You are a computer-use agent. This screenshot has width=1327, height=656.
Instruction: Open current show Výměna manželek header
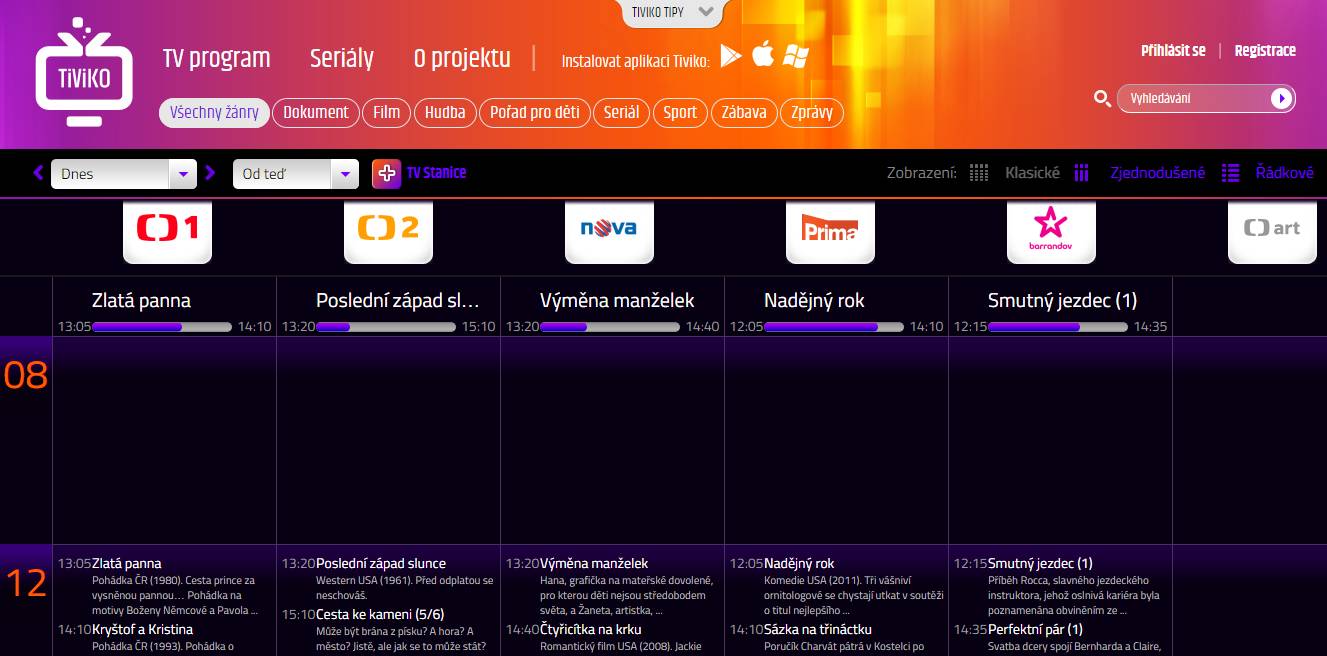617,300
